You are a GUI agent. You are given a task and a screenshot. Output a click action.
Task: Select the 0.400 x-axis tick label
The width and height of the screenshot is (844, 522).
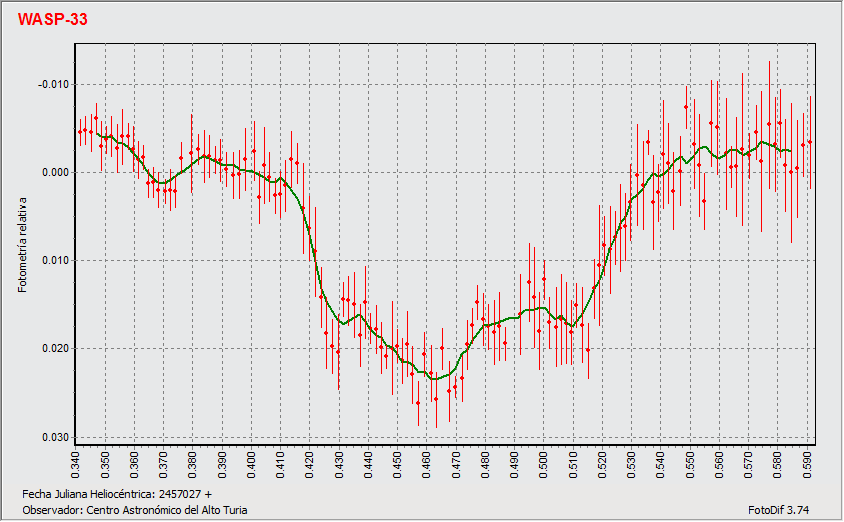(x=252, y=464)
